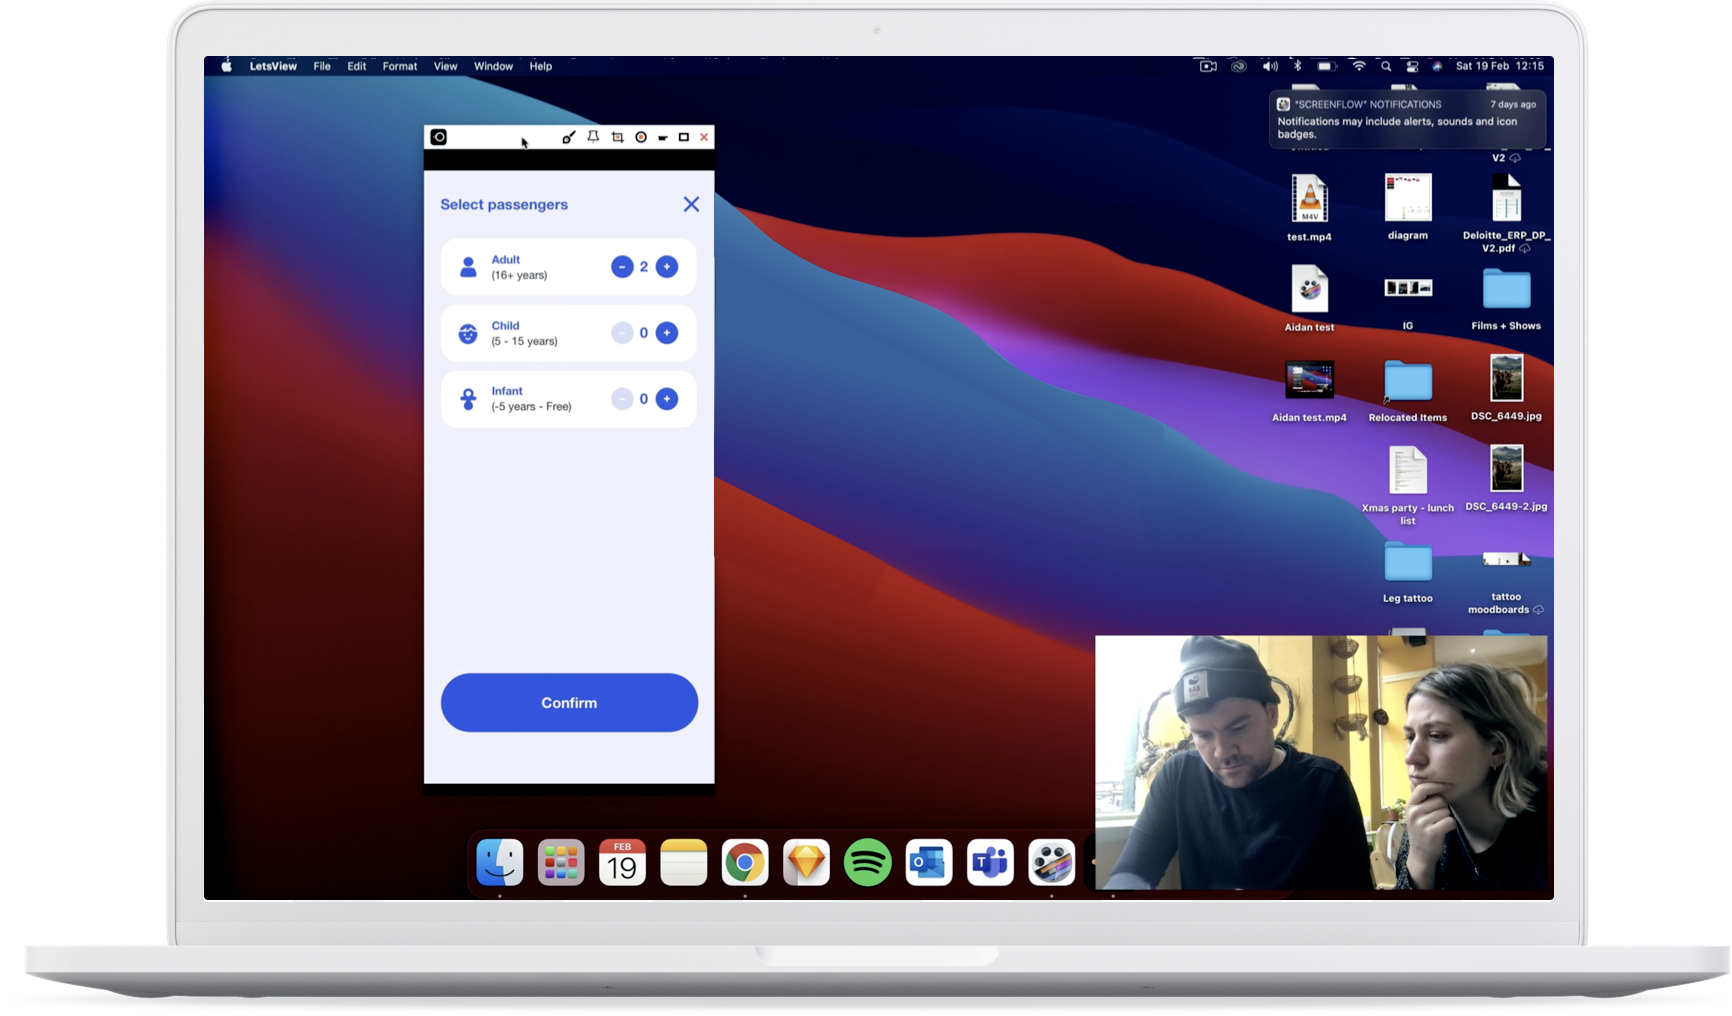Screen dimensions: 1732x1016
Task: Select the Films + Shows desktop folder
Action: (x=1506, y=291)
